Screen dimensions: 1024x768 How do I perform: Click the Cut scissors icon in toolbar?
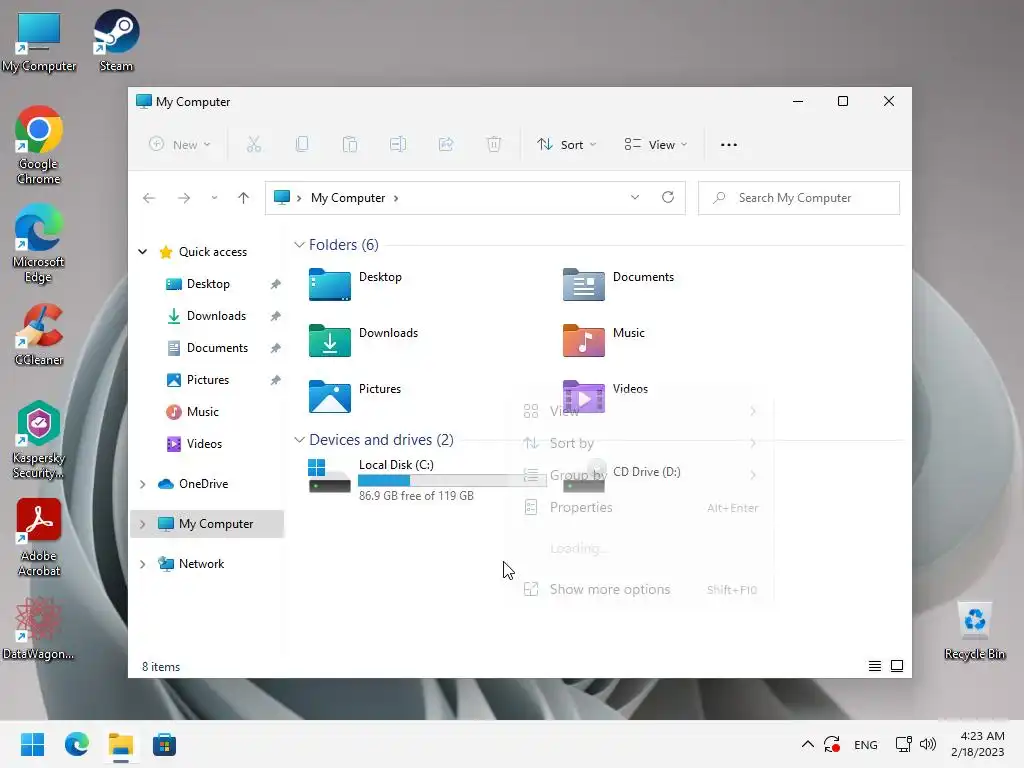click(x=253, y=144)
